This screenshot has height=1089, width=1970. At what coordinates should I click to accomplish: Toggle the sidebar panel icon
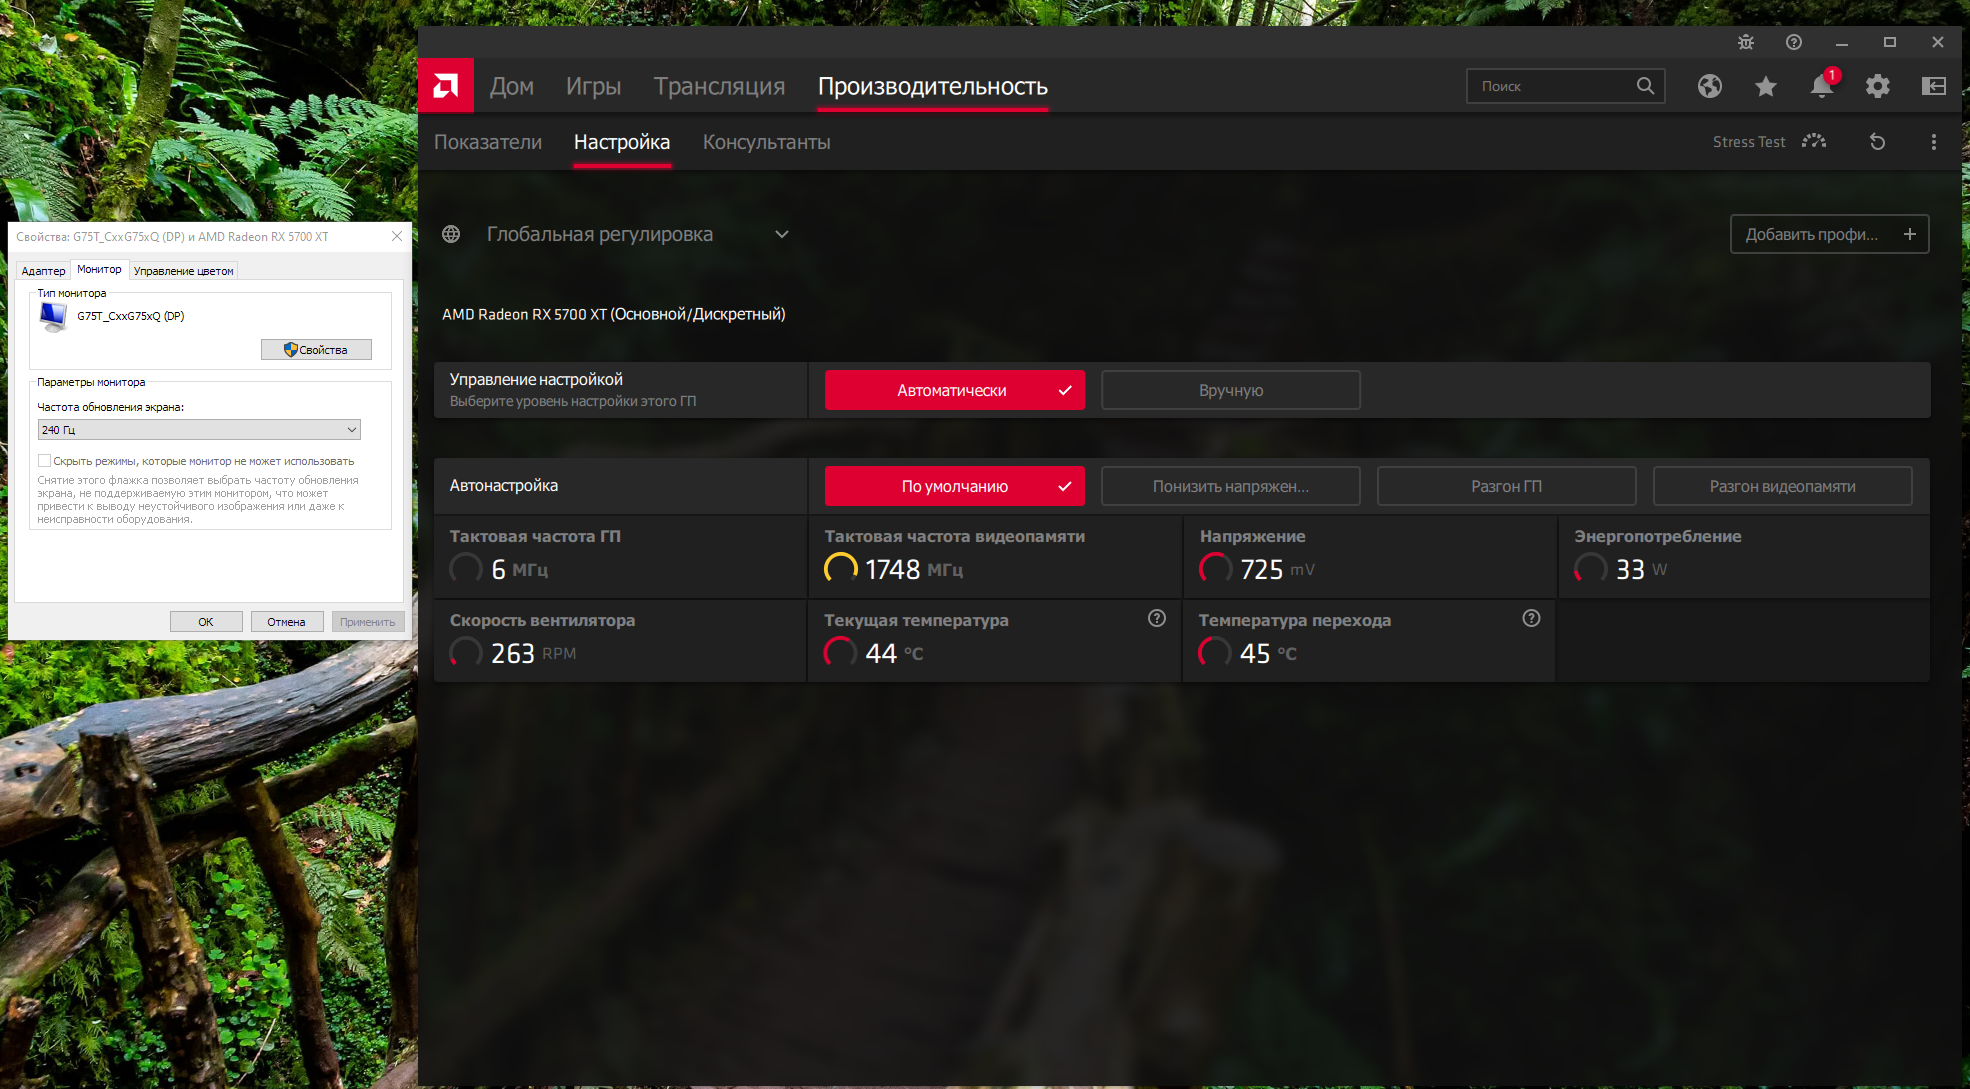coord(1933,86)
